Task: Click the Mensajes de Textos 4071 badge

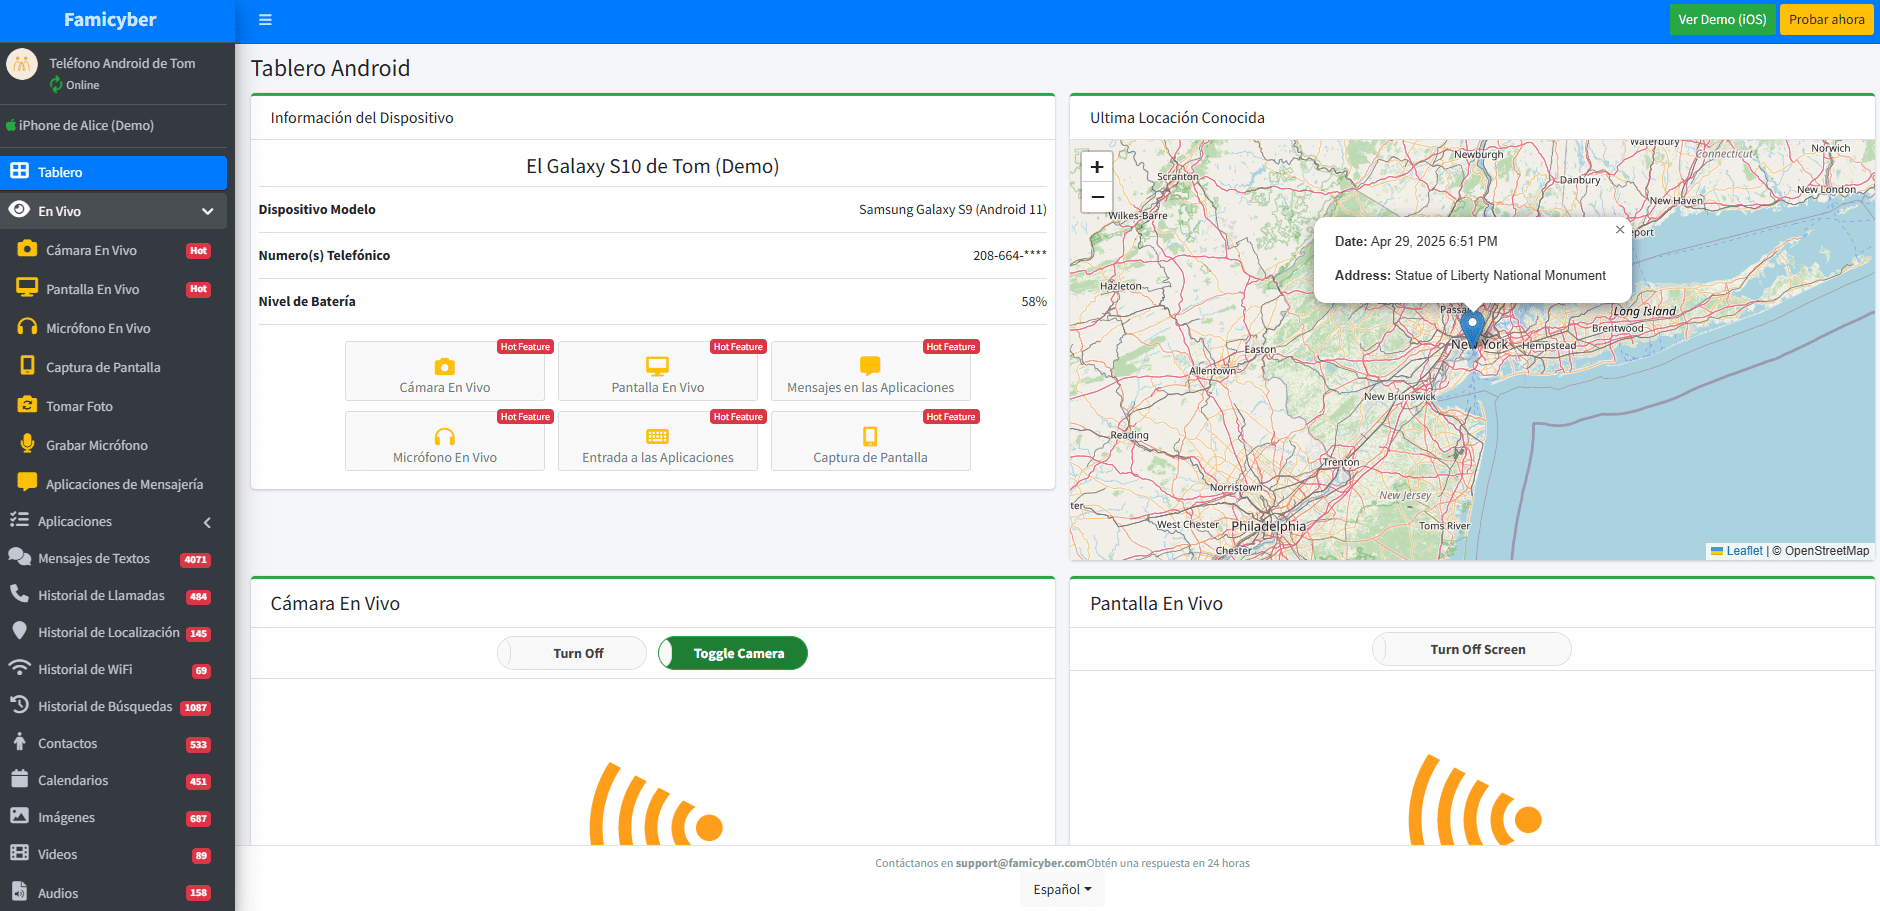Action: point(195,560)
